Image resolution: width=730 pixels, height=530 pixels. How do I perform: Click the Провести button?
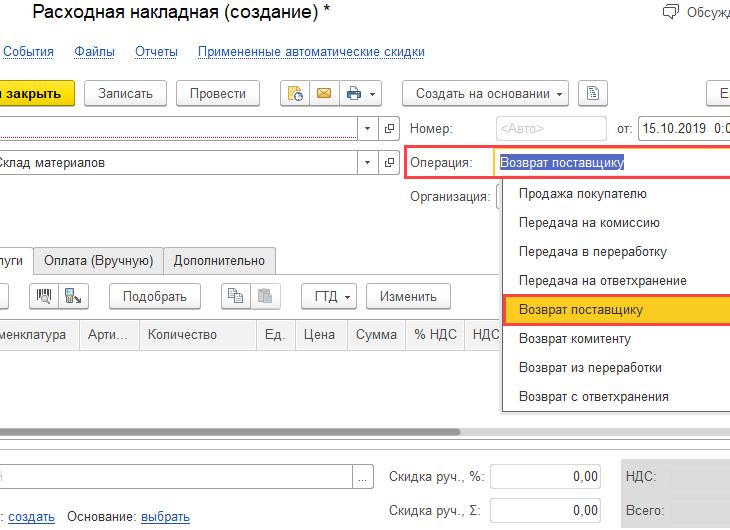[218, 94]
